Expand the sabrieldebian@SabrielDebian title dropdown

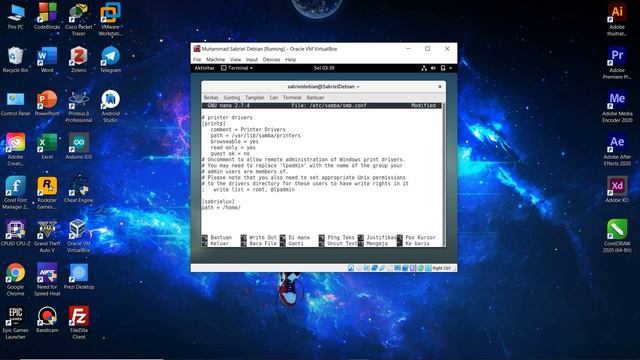click(323, 87)
